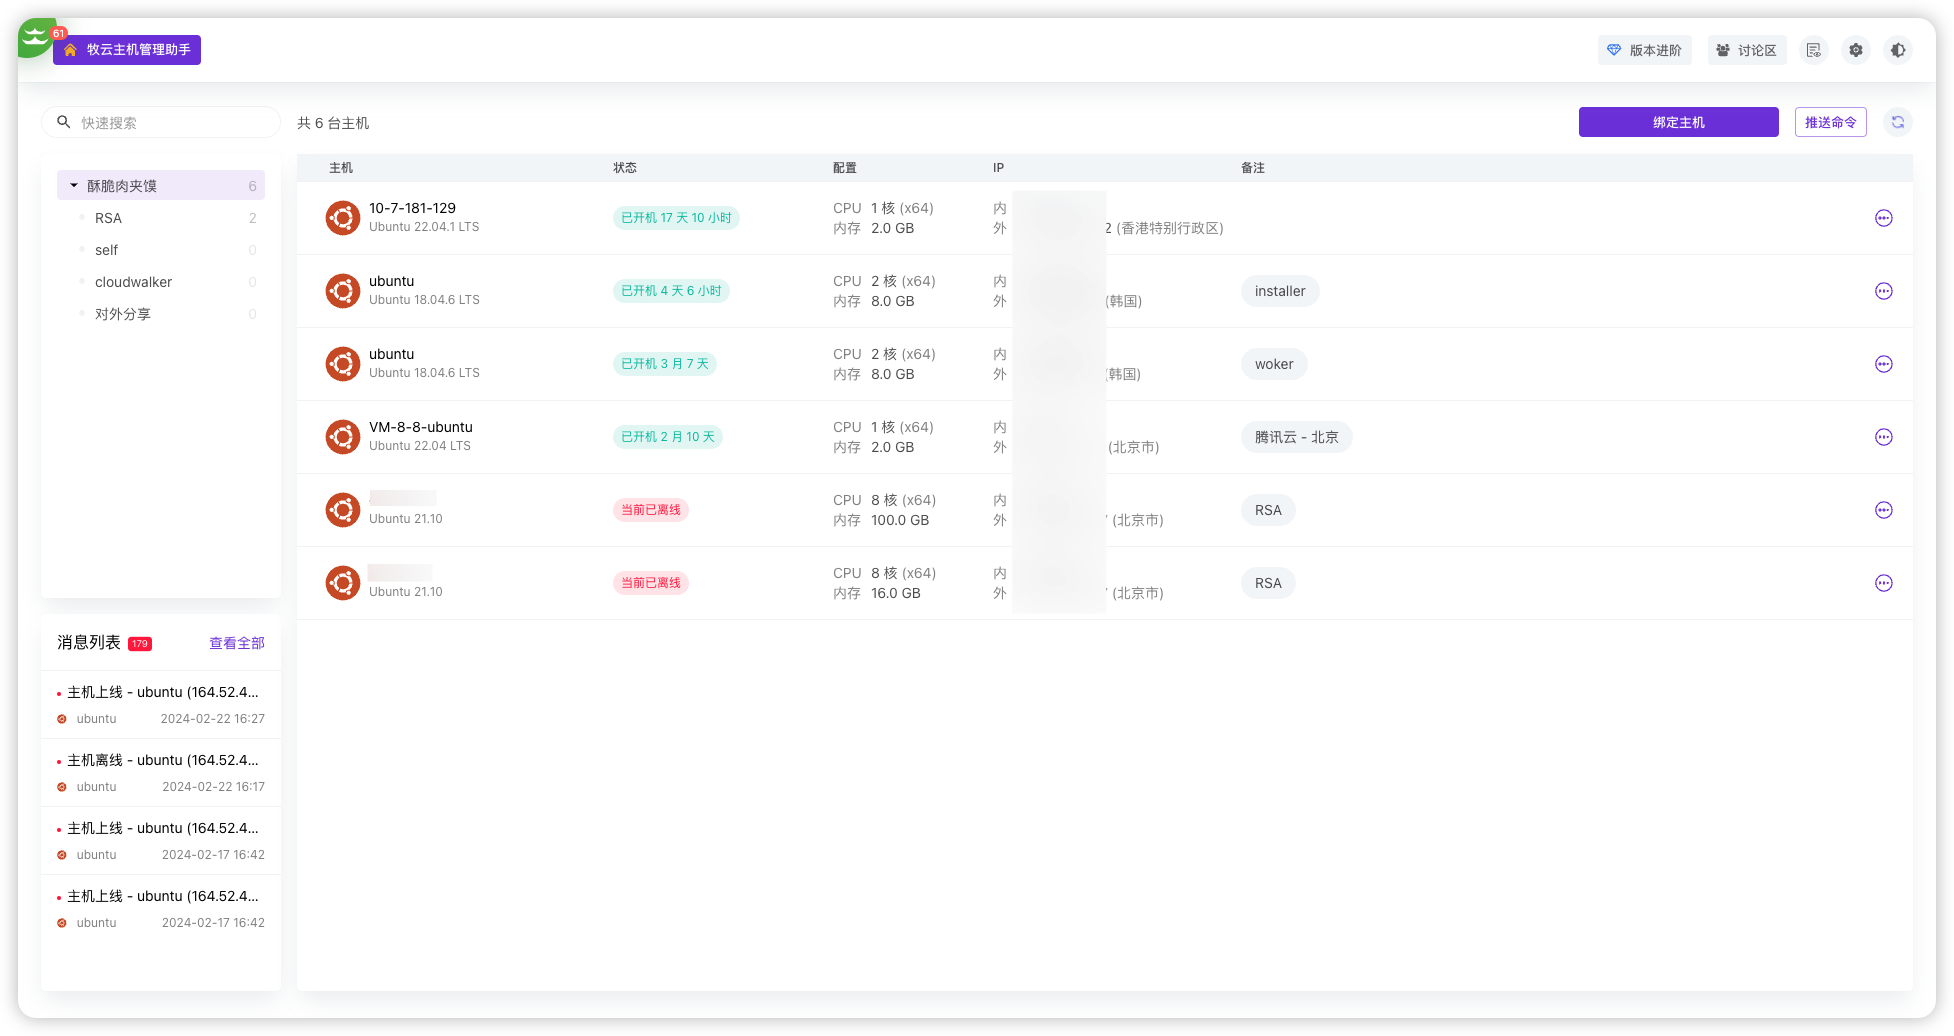
Task: Click the magnifier search icon
Action: pos(64,122)
